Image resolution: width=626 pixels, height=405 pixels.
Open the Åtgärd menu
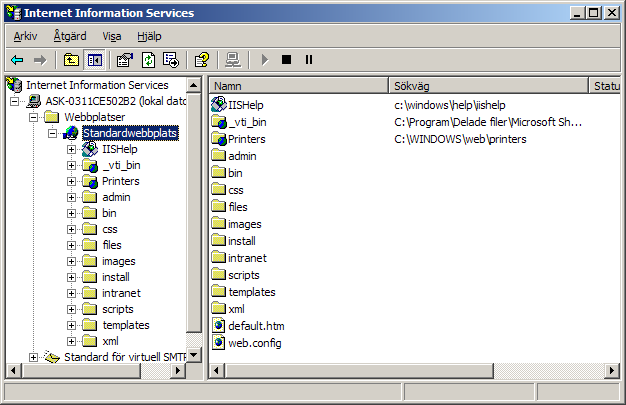click(x=70, y=36)
